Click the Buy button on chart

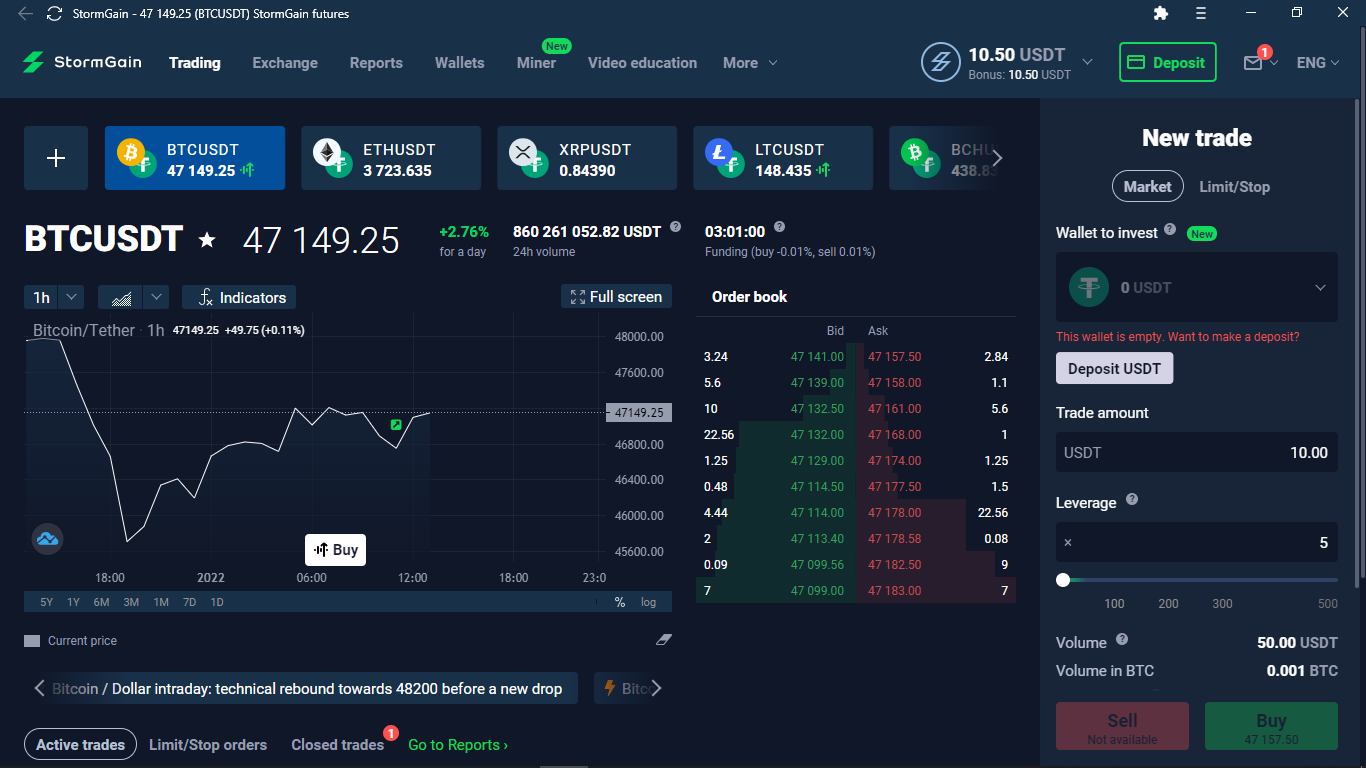[335, 549]
